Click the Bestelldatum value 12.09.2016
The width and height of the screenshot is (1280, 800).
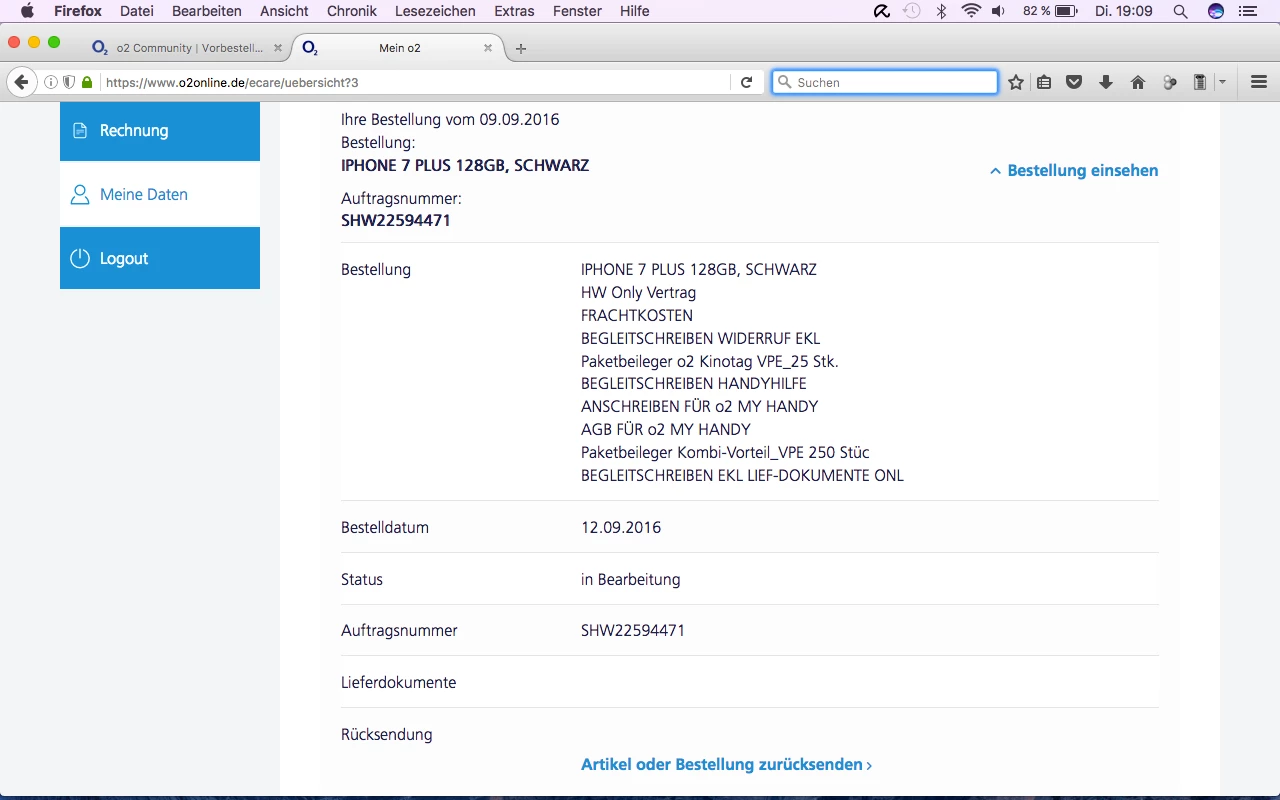[621, 527]
